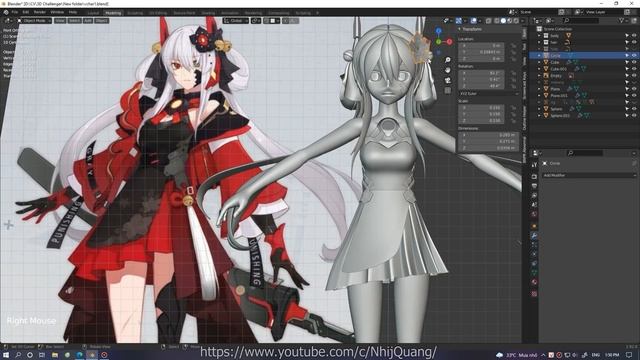This screenshot has height=360, width=640.
Task: Toggle viewport gizmos
Action: pos(459,20)
